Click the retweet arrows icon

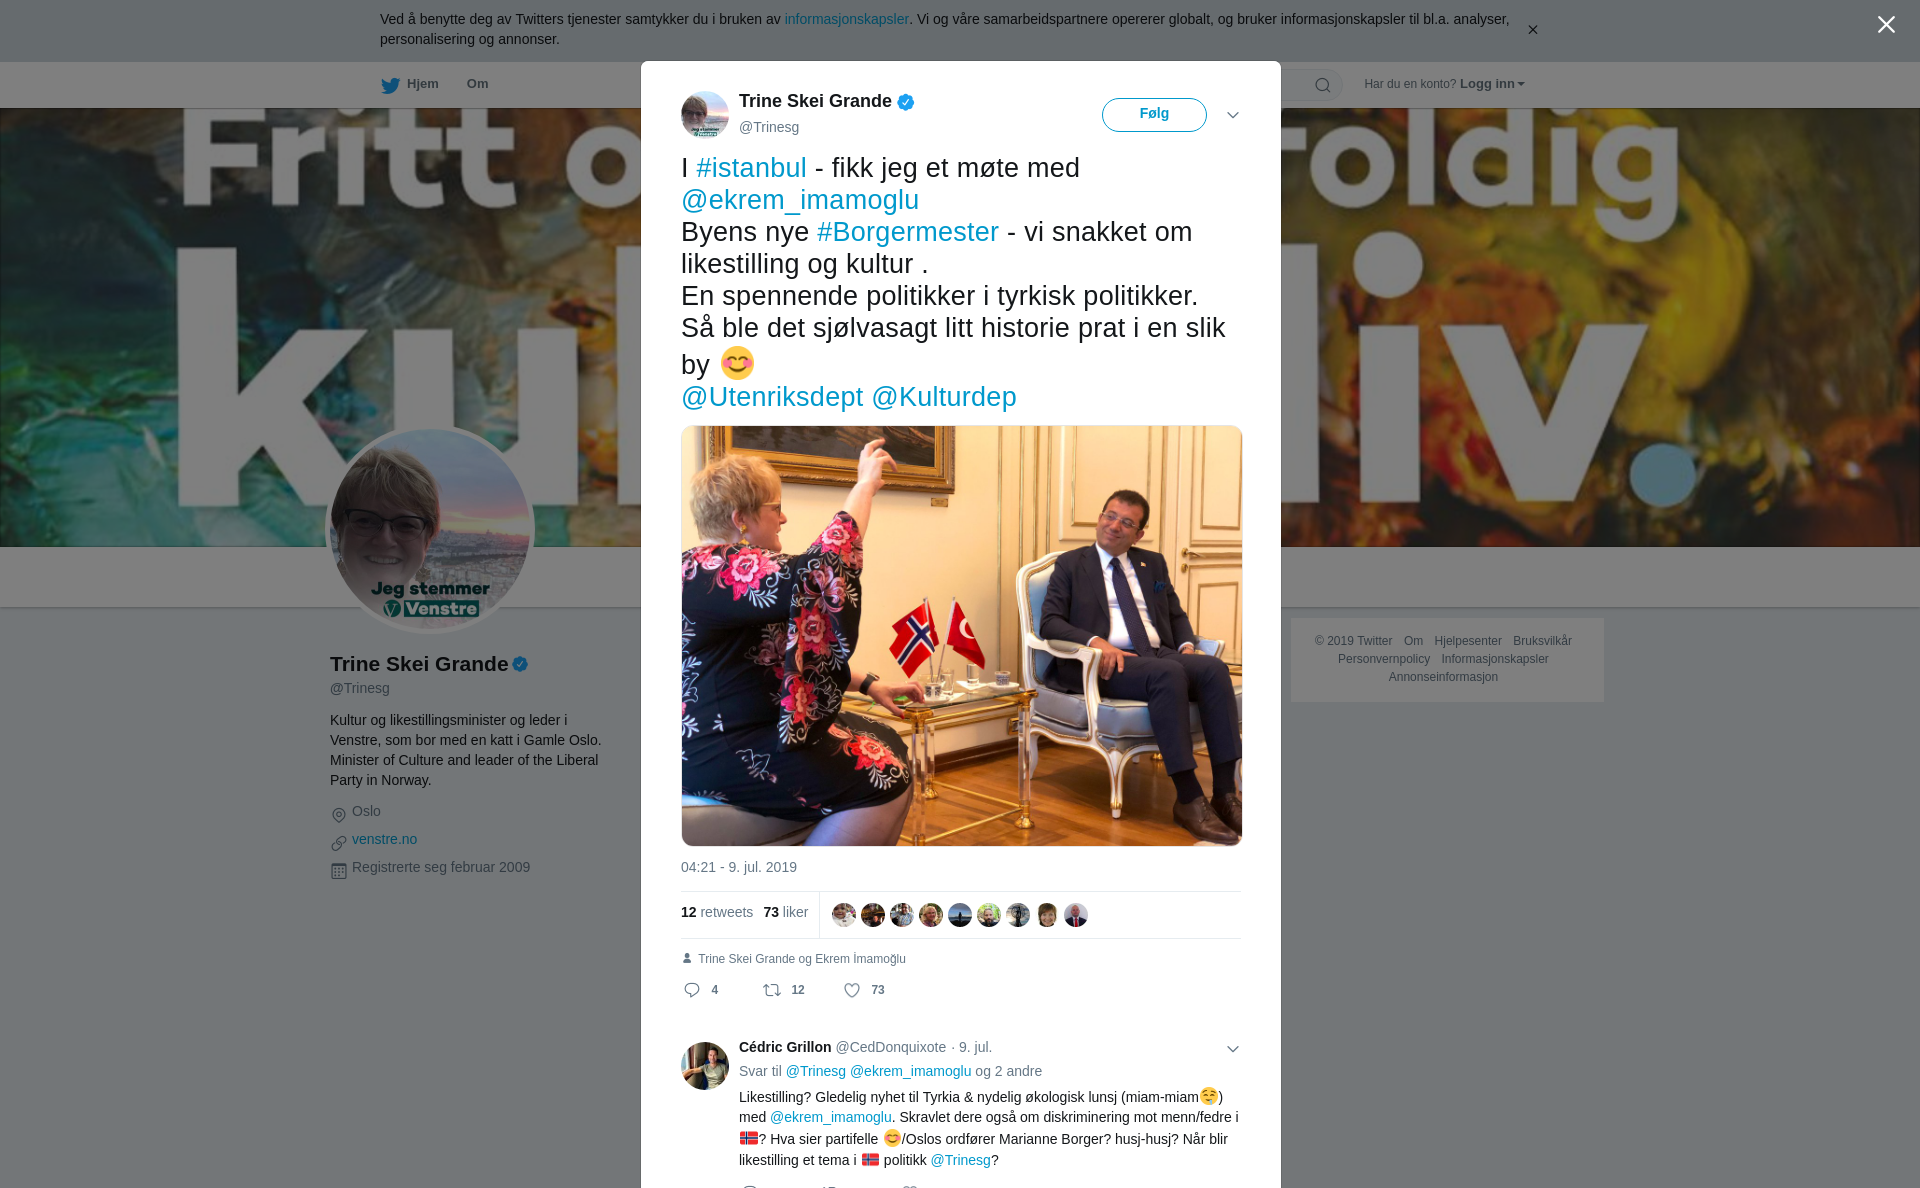point(772,990)
